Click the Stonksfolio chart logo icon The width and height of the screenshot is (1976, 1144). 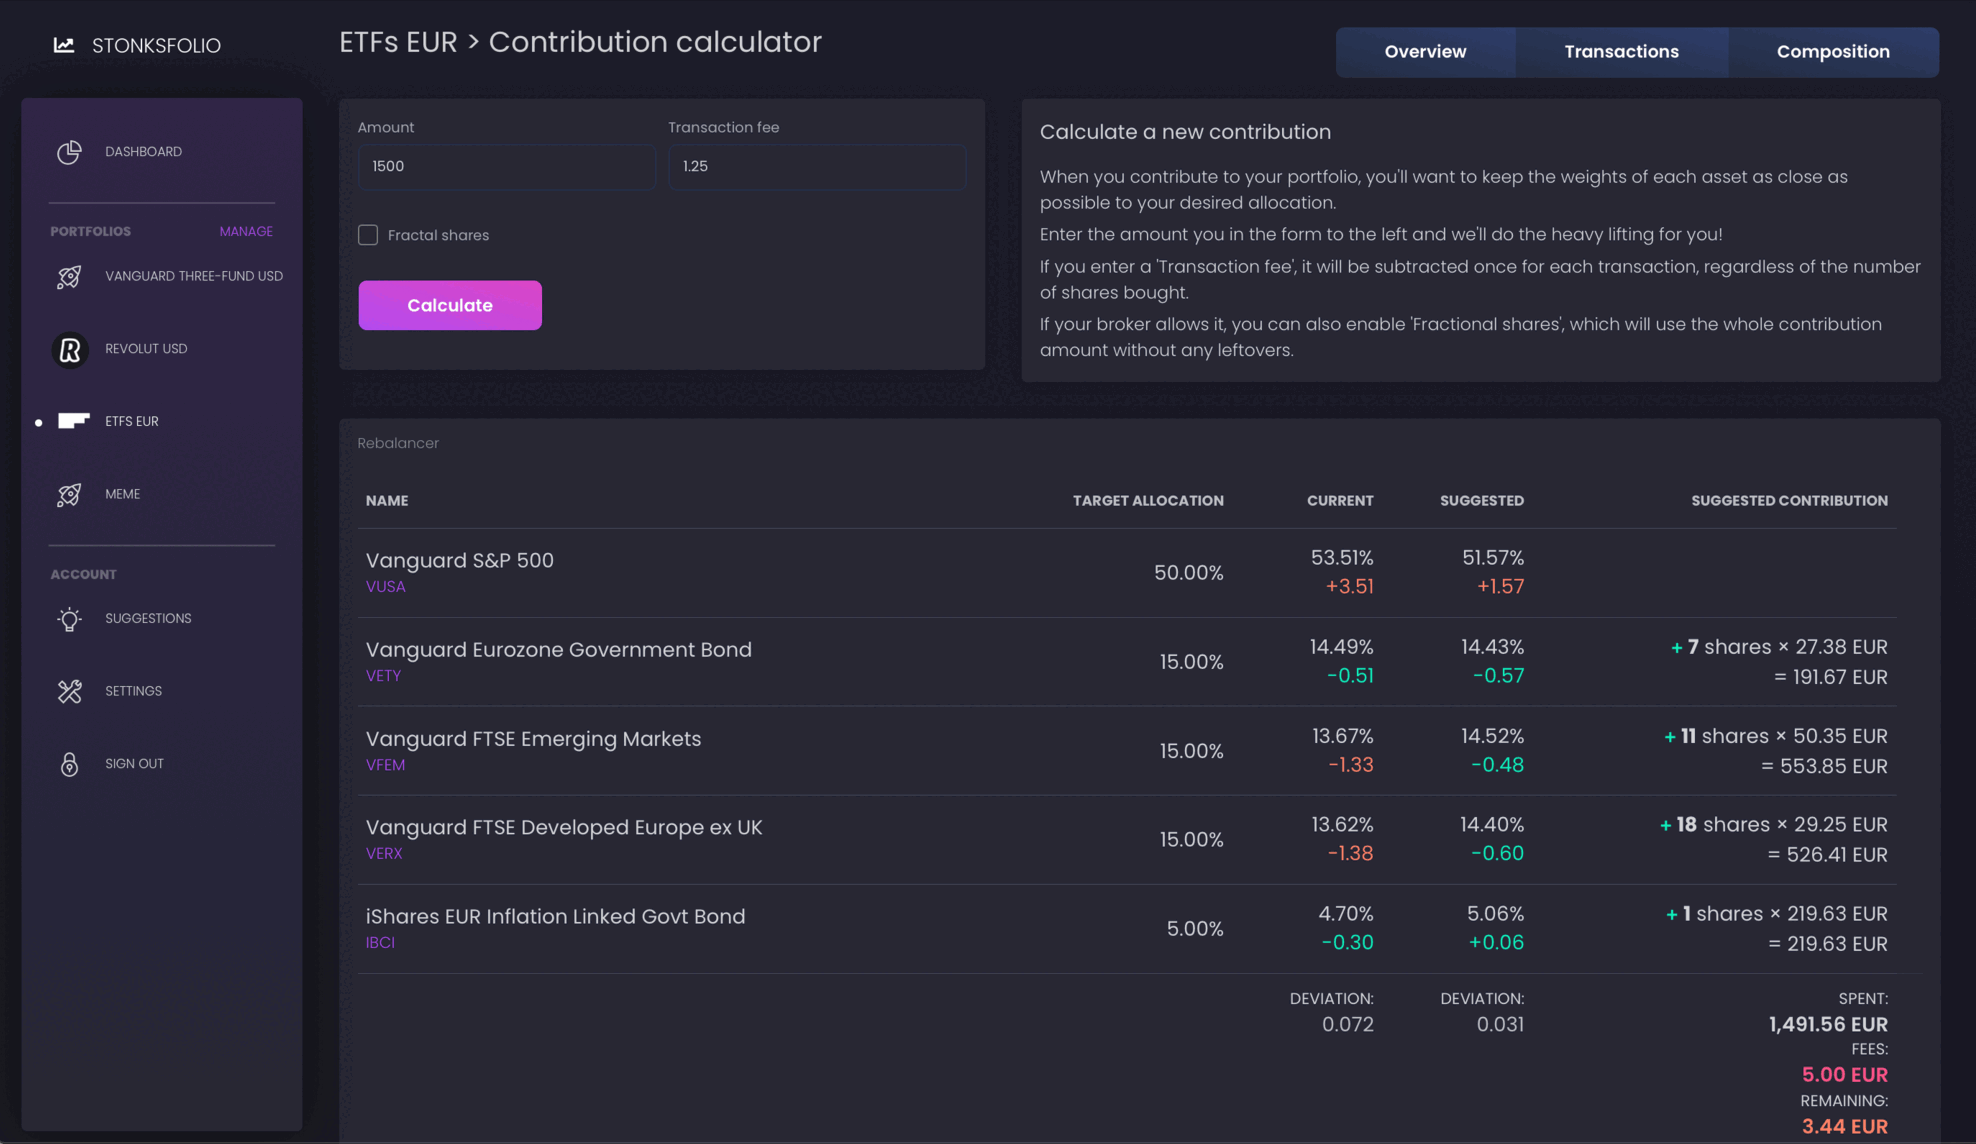pyautogui.click(x=64, y=45)
